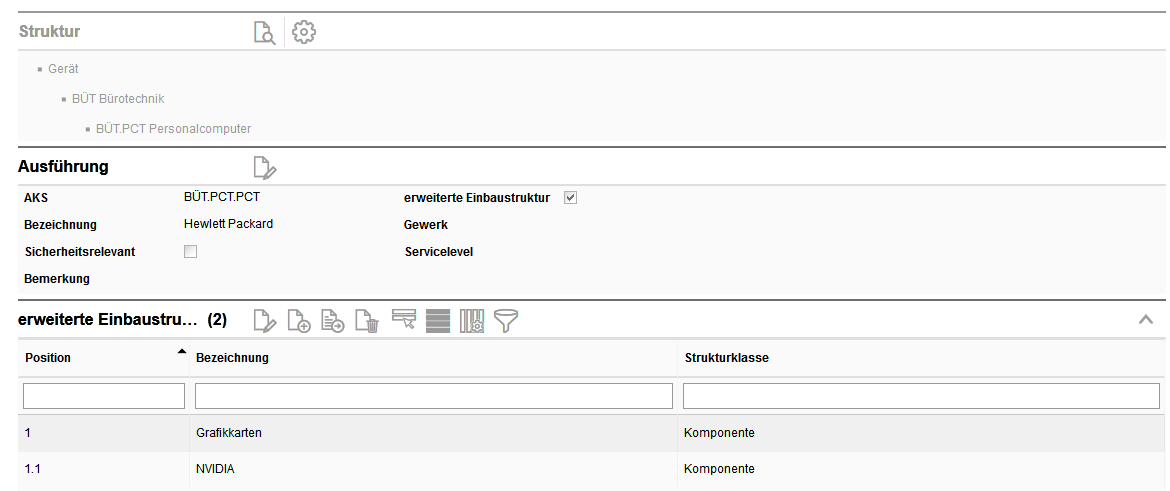This screenshot has width=1170, height=491.
Task: Add a new Einbaustruktur entry
Action: [299, 321]
